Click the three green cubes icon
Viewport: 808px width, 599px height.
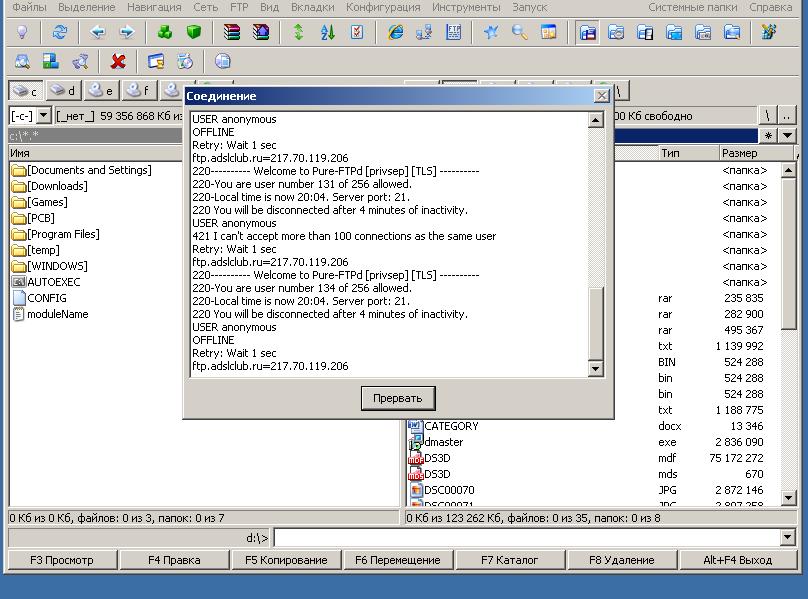[x=164, y=32]
